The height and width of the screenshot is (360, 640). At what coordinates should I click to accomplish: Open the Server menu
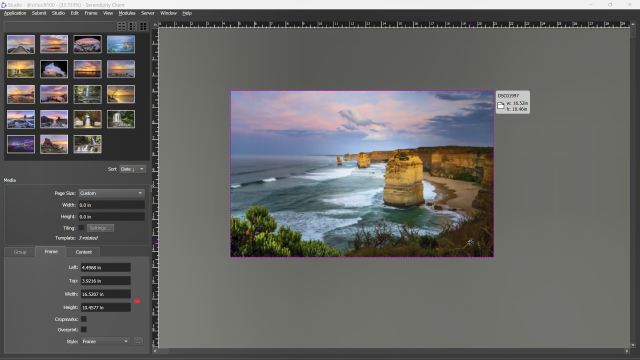pyautogui.click(x=148, y=13)
